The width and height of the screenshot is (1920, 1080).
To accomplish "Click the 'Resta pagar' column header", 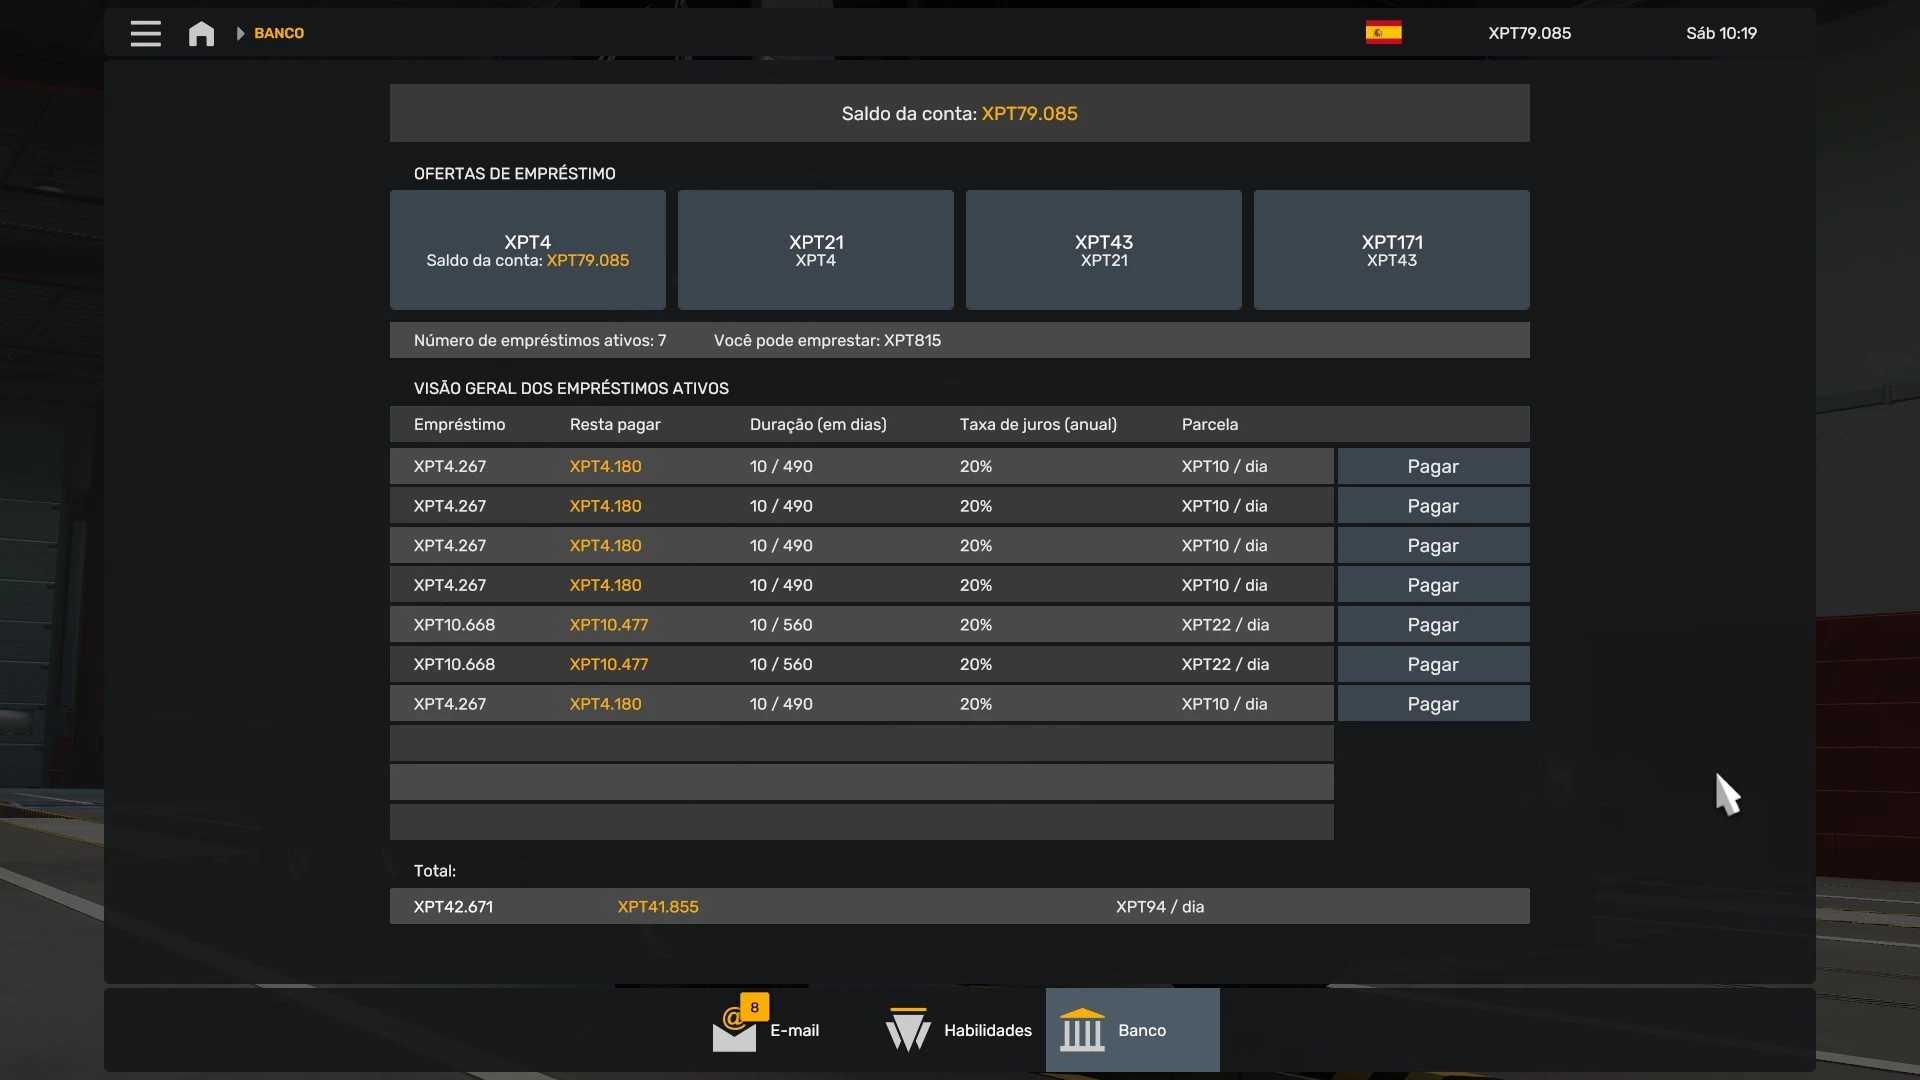I will pos(615,424).
